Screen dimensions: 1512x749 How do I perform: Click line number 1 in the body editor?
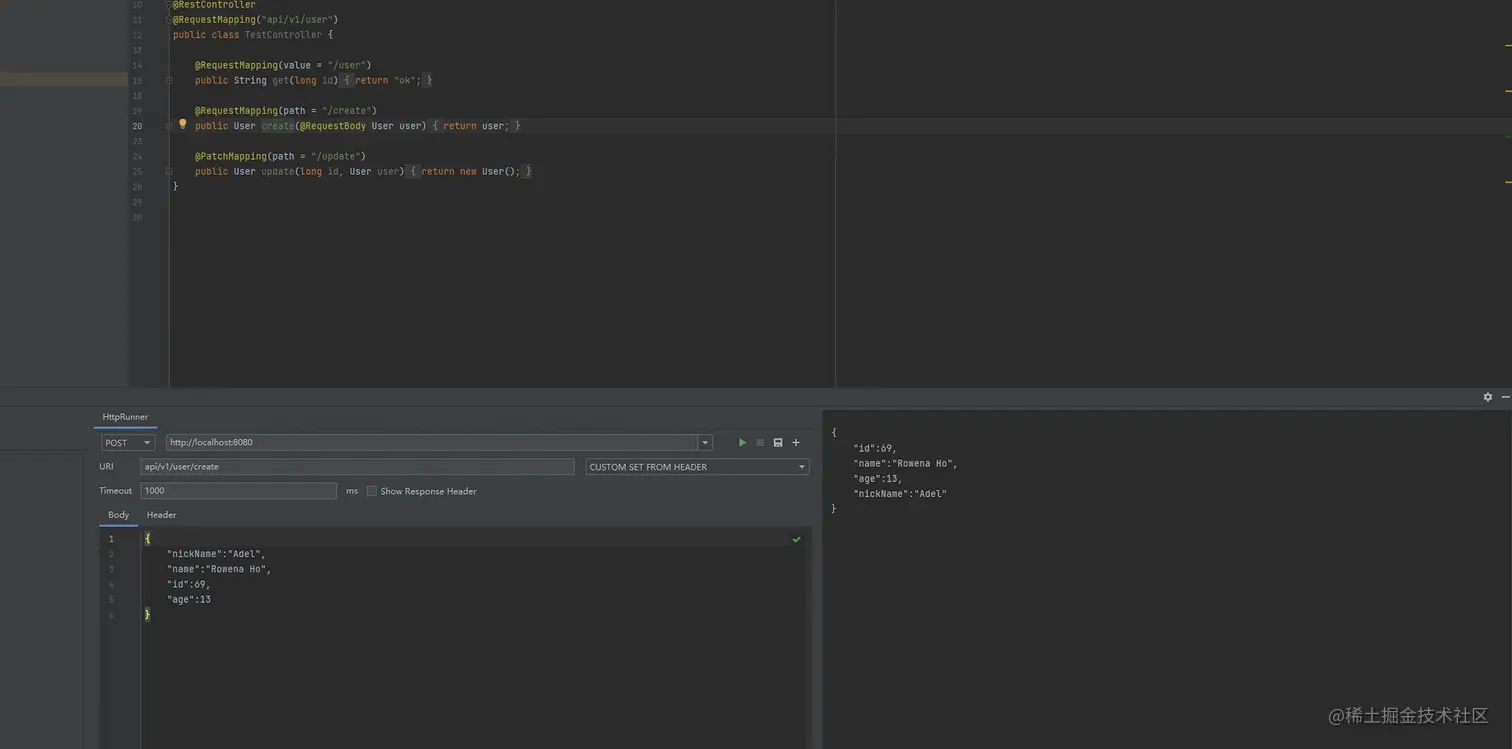click(x=111, y=539)
